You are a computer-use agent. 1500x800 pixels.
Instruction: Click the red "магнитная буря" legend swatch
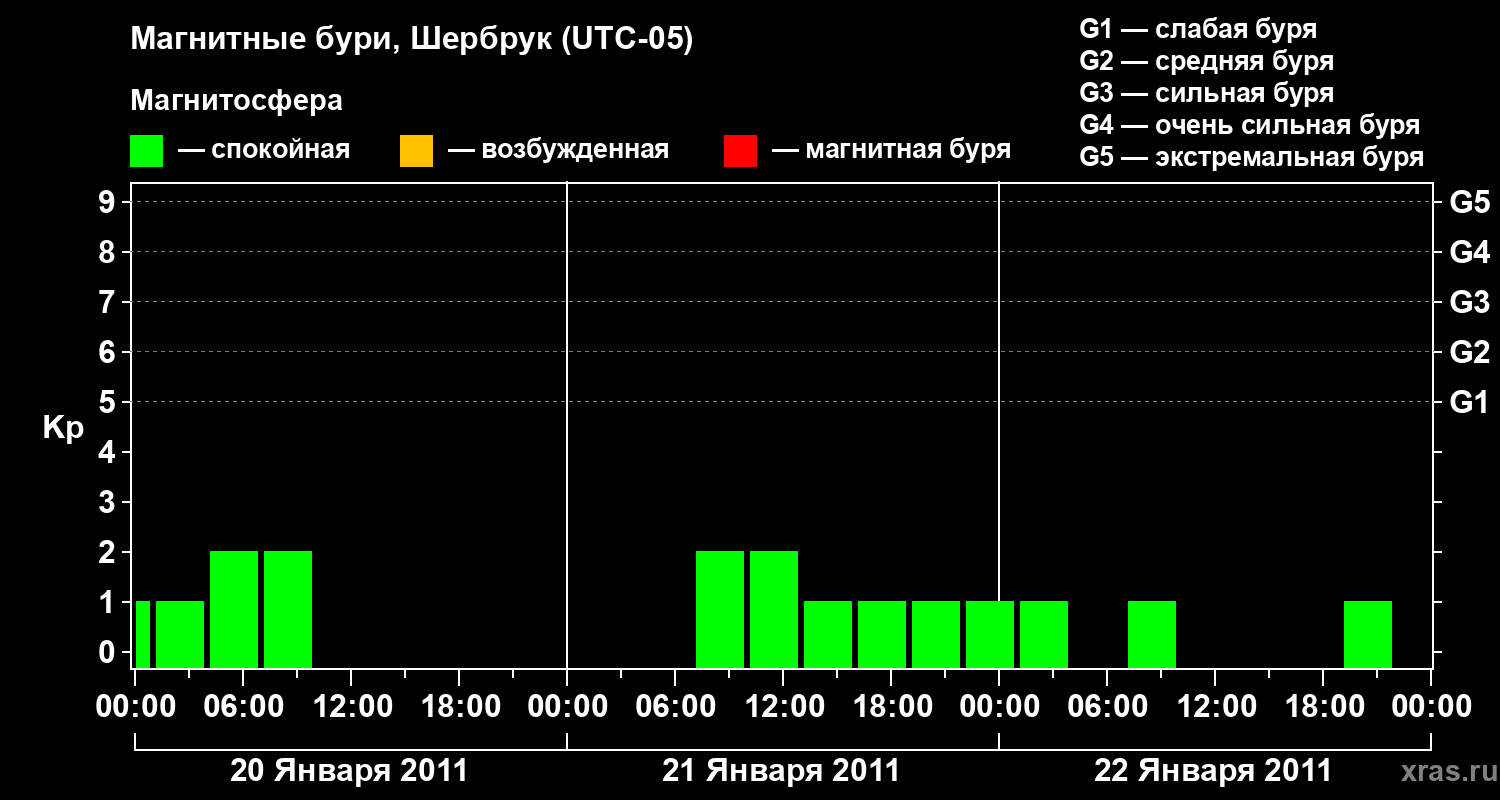(740, 151)
